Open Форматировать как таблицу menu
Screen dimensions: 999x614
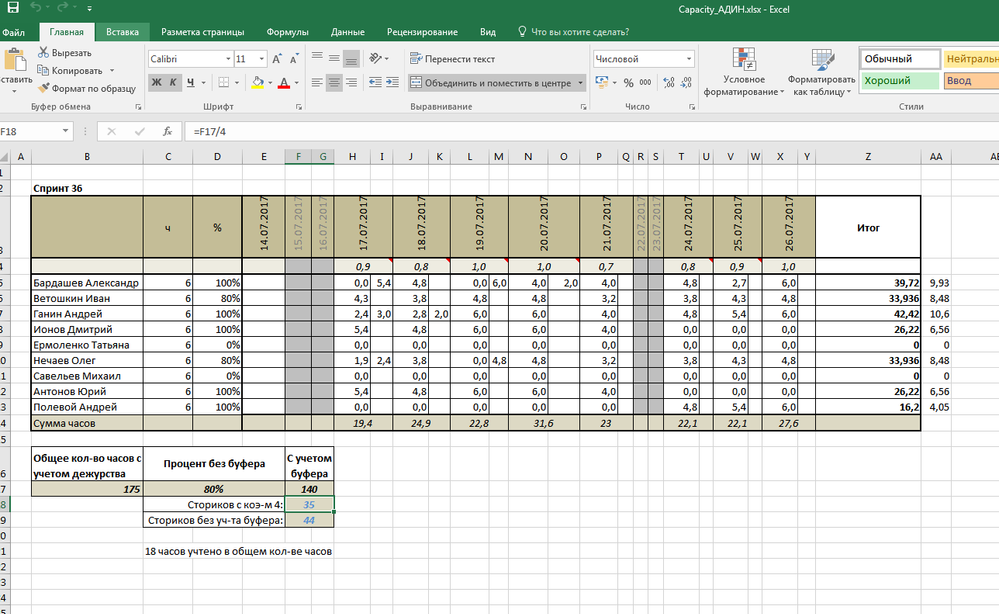click(x=821, y=72)
